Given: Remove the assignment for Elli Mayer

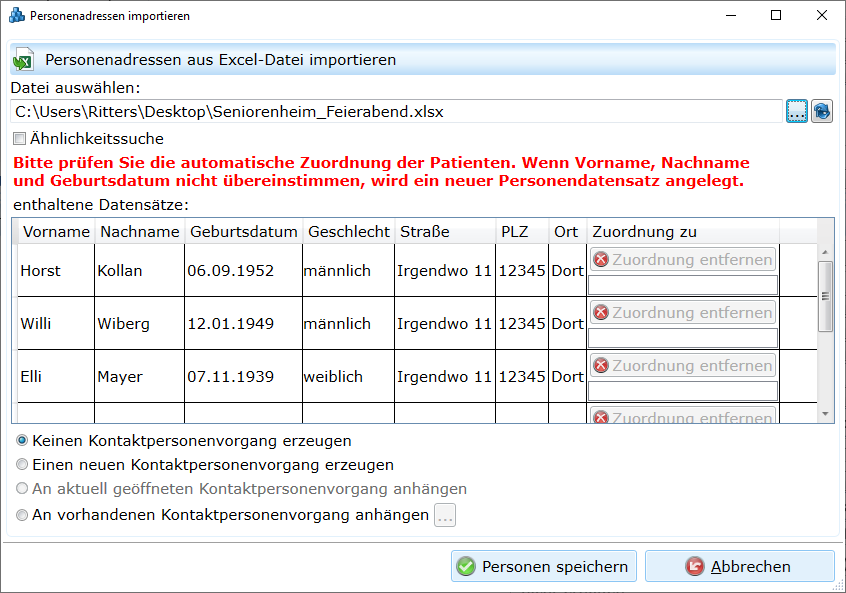Looking at the screenshot, I should (x=683, y=366).
